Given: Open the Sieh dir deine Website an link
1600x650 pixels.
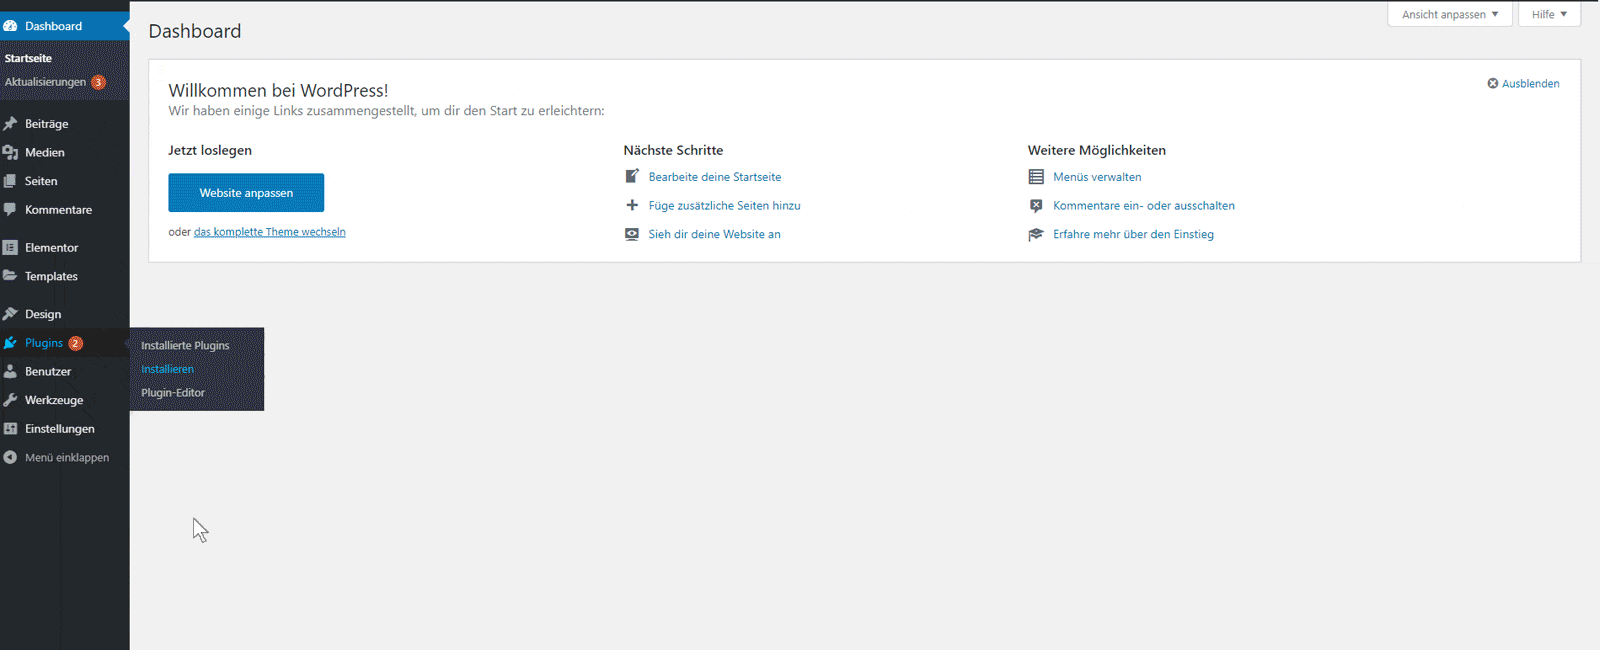Looking at the screenshot, I should point(715,234).
